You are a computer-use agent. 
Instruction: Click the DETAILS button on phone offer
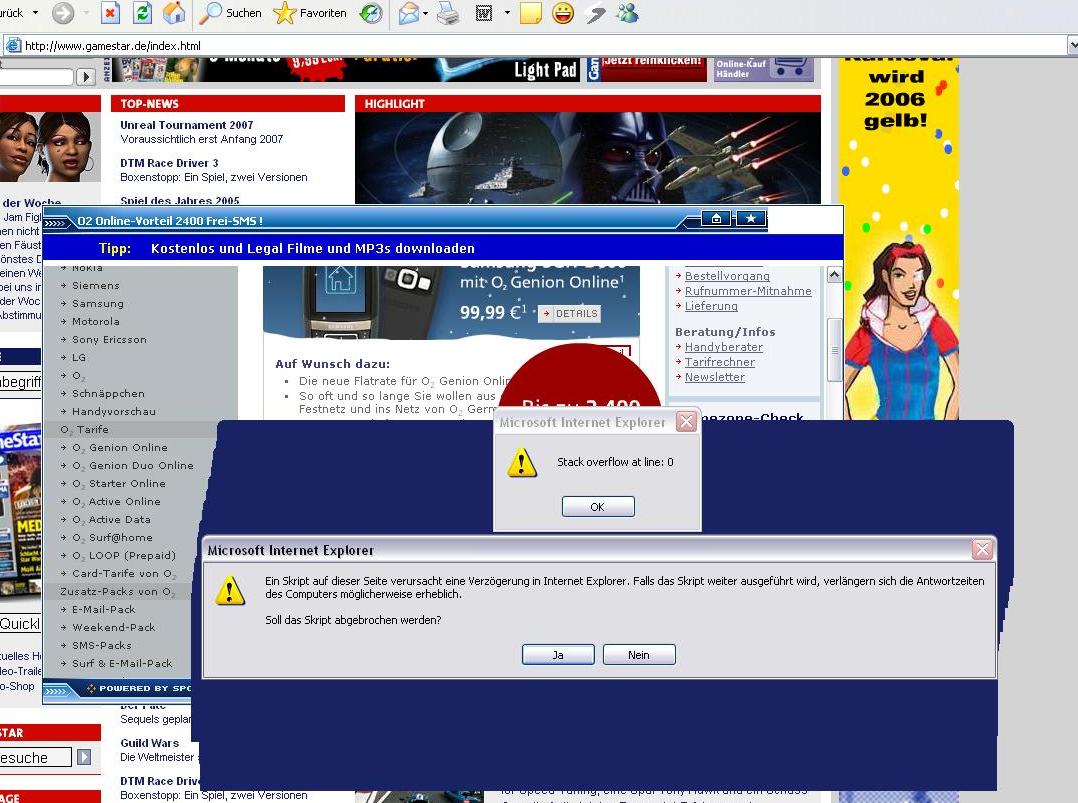click(569, 314)
